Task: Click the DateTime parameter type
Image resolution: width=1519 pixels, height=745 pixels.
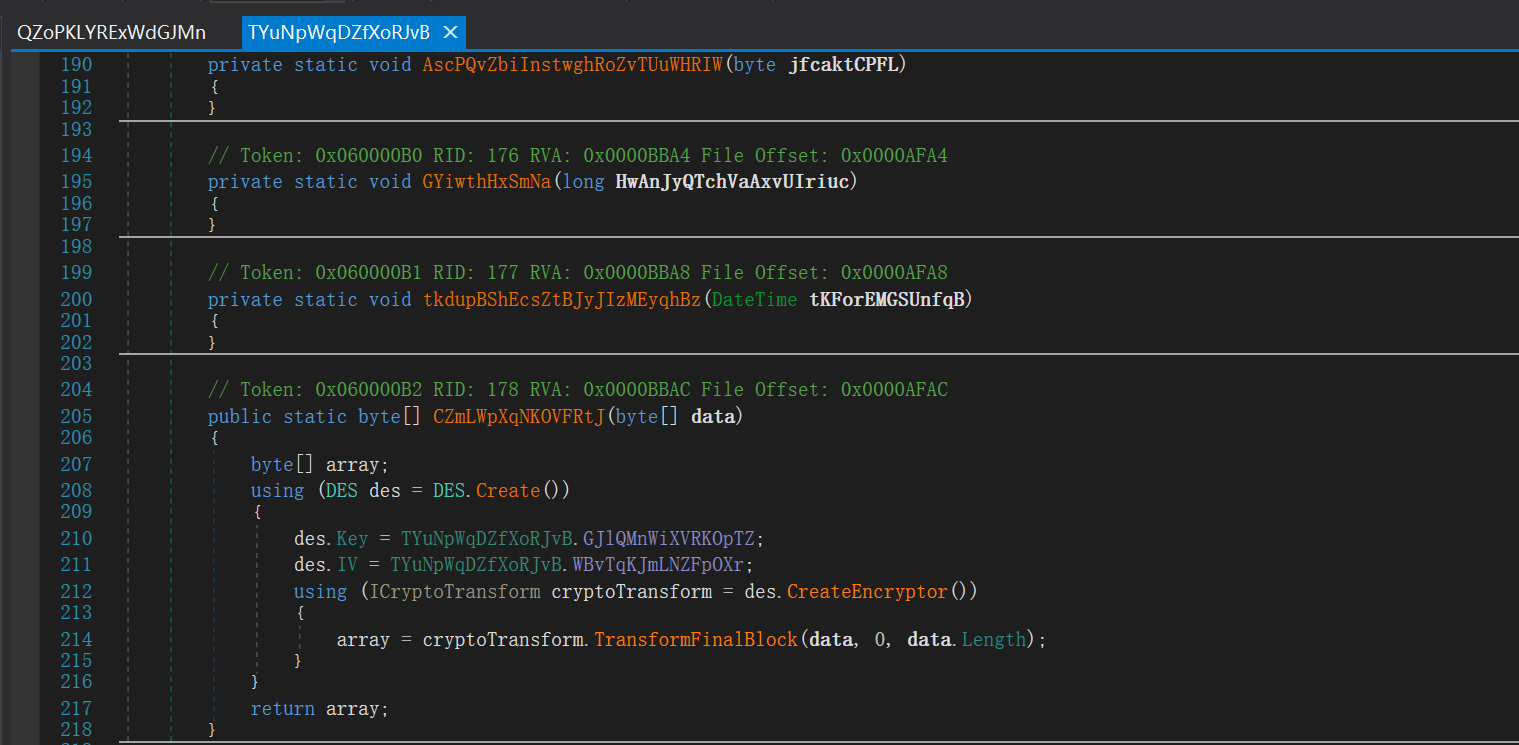Action: pos(754,300)
